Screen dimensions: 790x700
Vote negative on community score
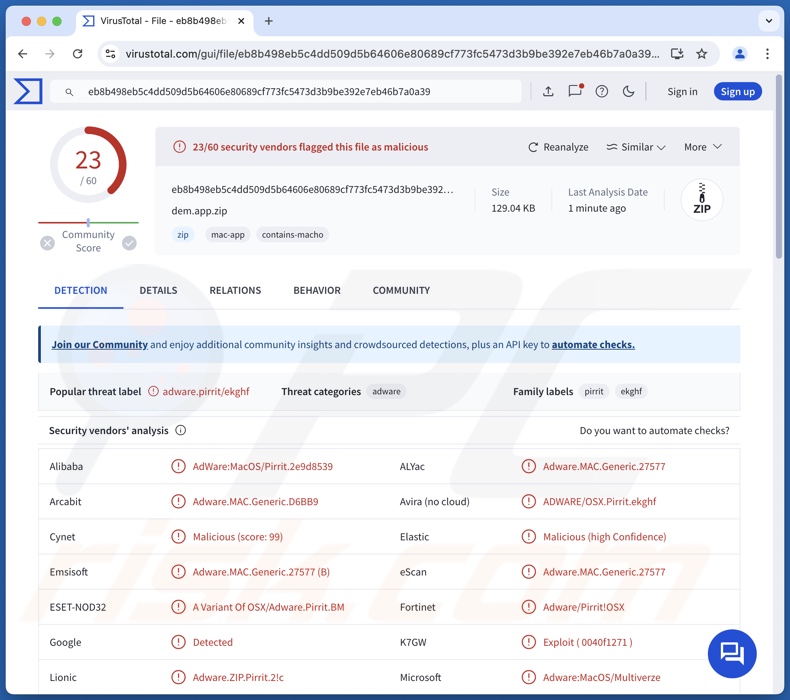(47, 243)
